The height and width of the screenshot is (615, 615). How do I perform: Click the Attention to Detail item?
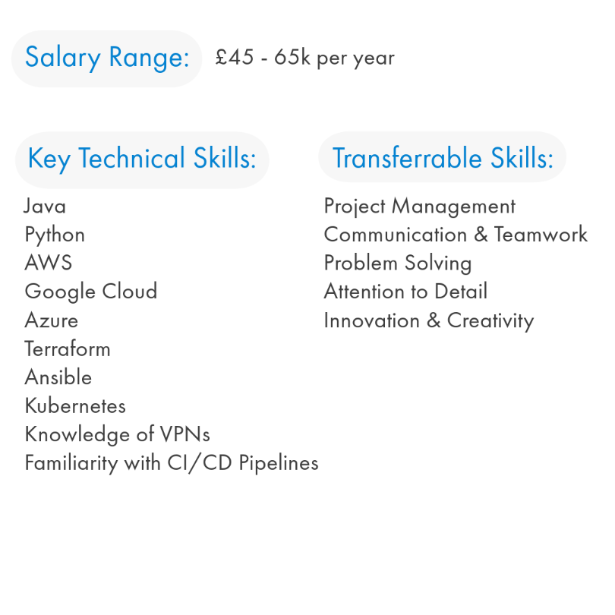pos(406,291)
